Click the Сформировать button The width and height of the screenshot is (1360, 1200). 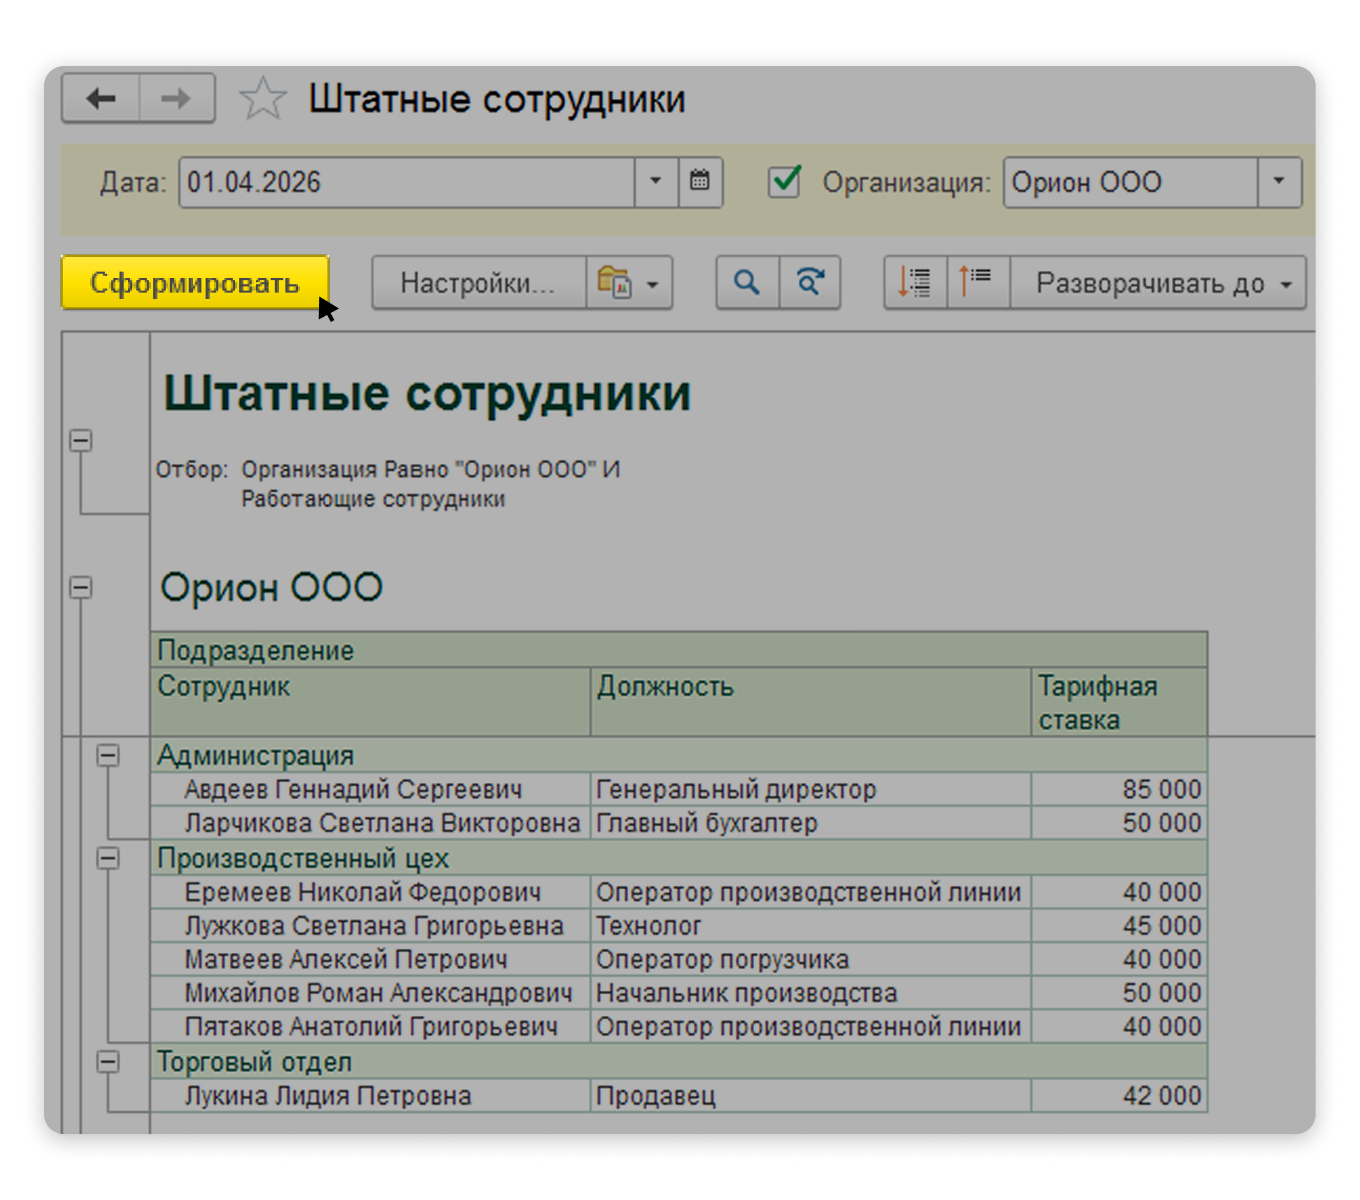click(x=195, y=283)
